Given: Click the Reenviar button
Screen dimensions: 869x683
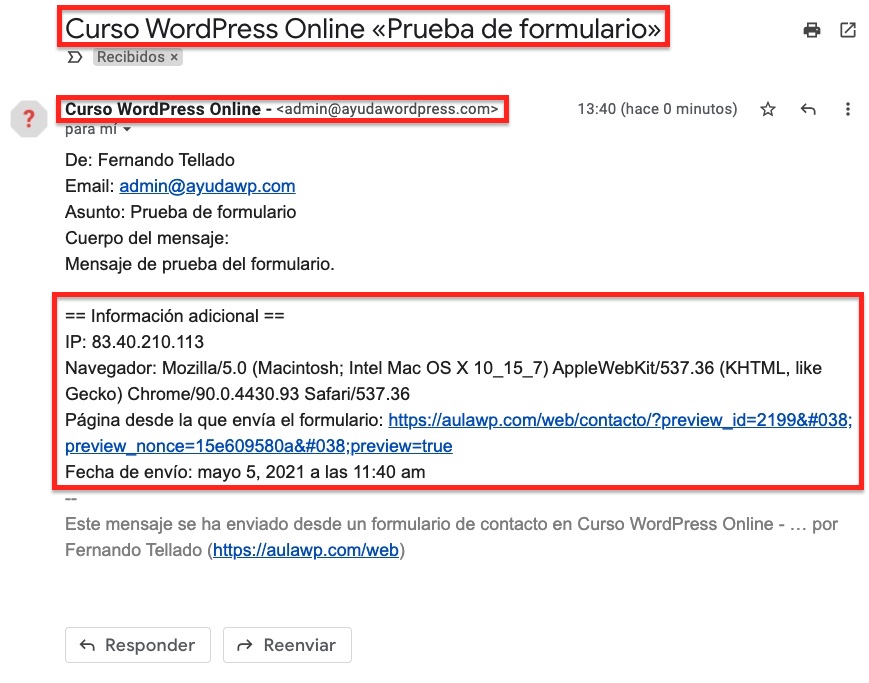Looking at the screenshot, I should point(287,645).
